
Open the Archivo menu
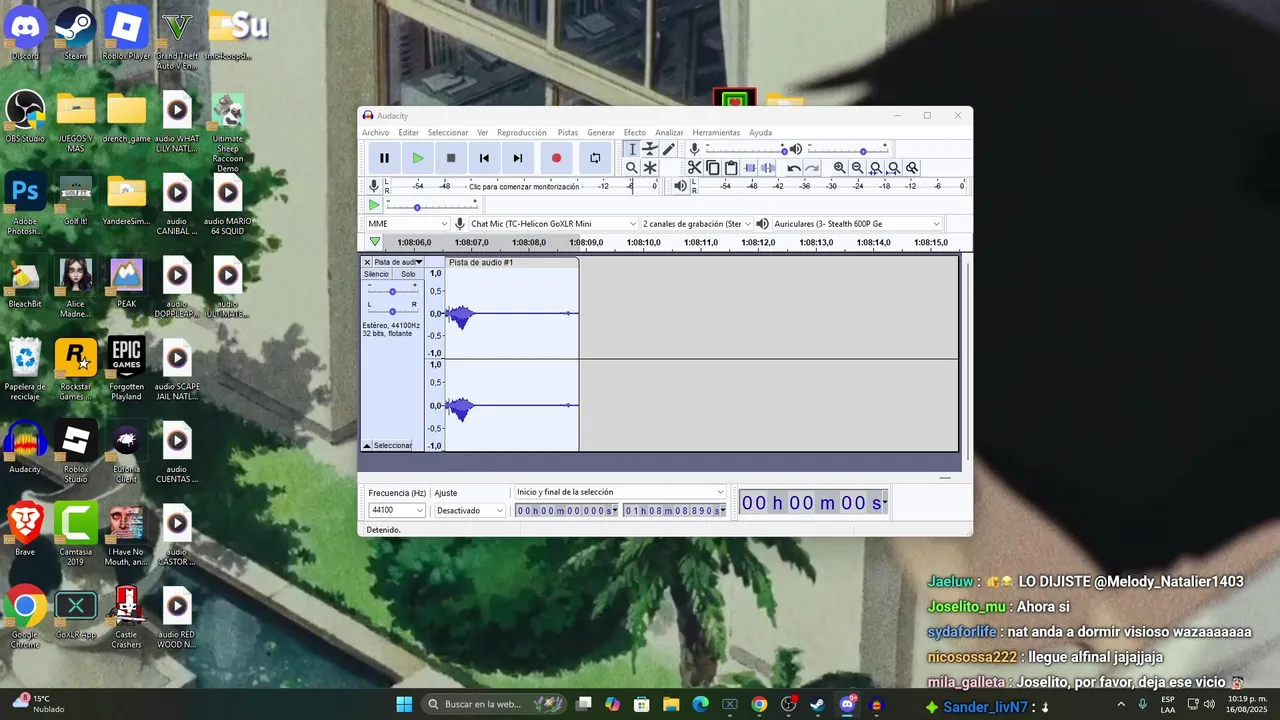376,132
